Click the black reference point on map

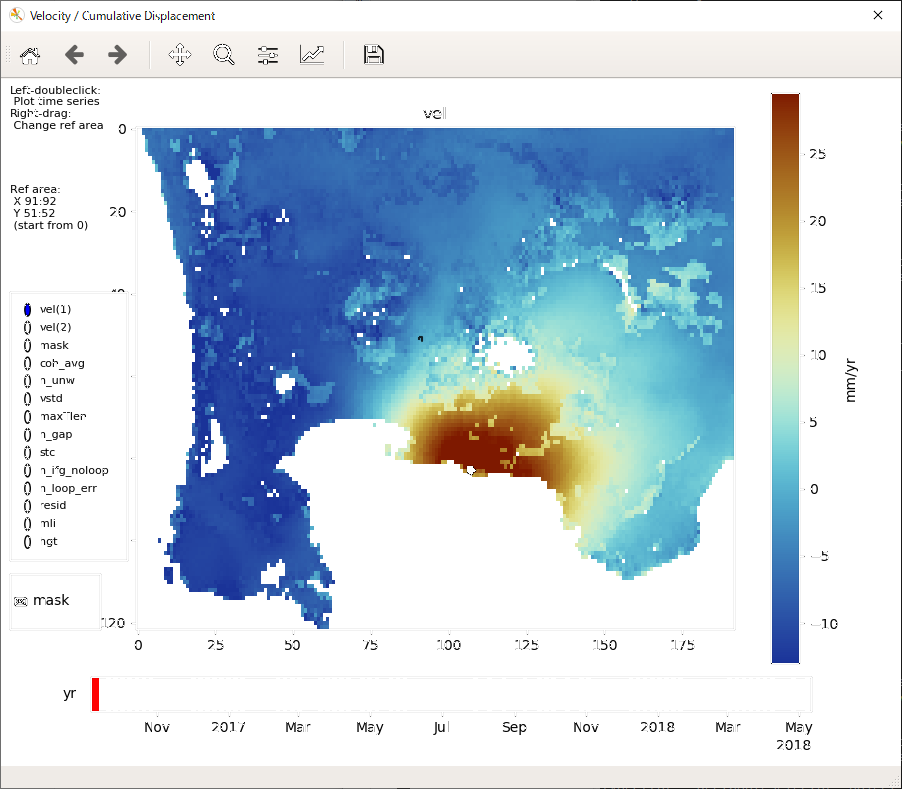[470, 469]
